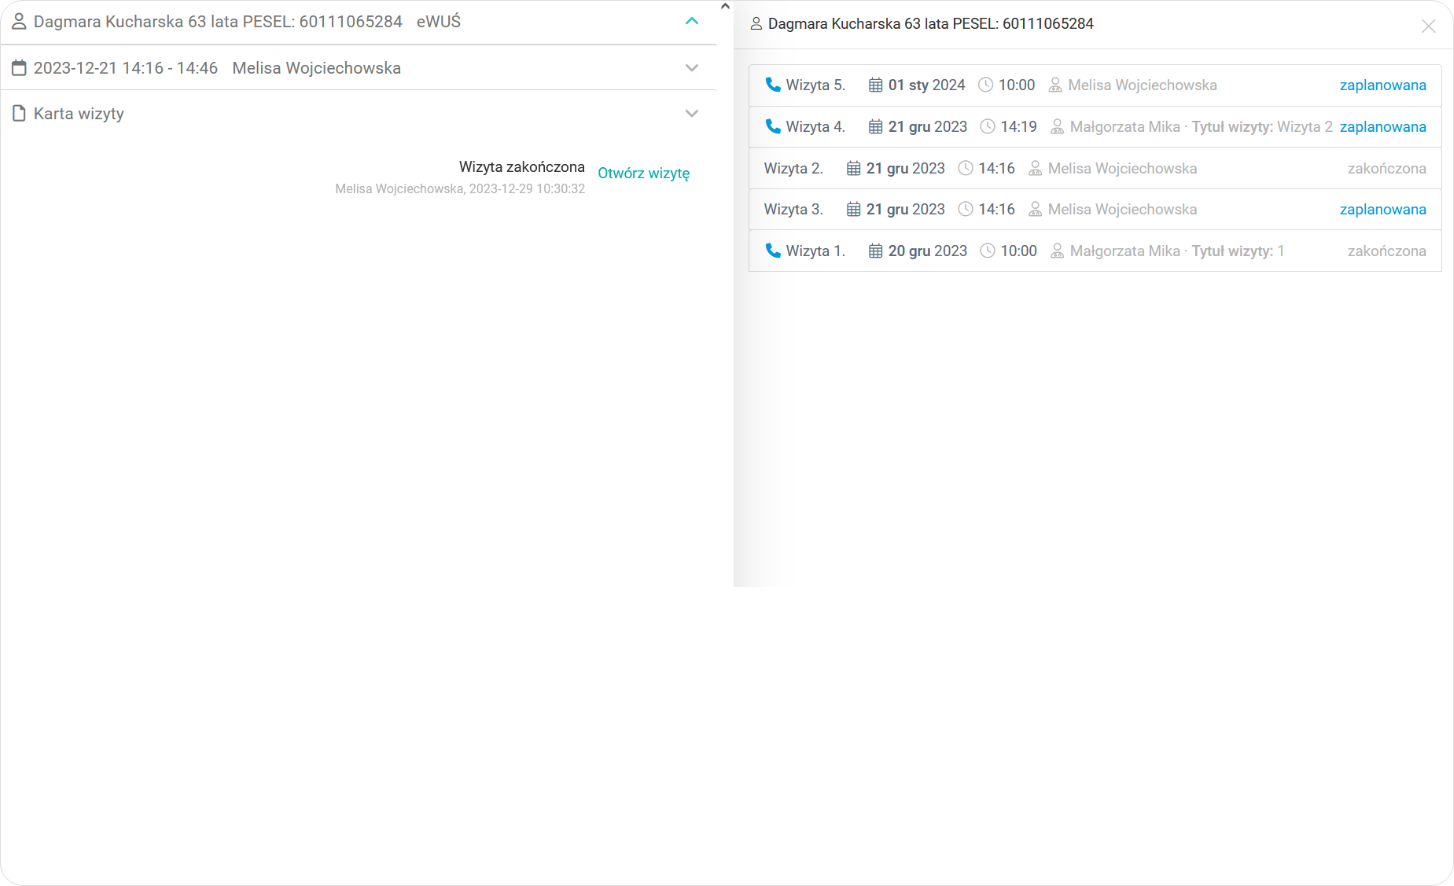The image size is (1454, 886).
Task: Click zaplanowana status of Wizyta 5
Action: (1383, 85)
